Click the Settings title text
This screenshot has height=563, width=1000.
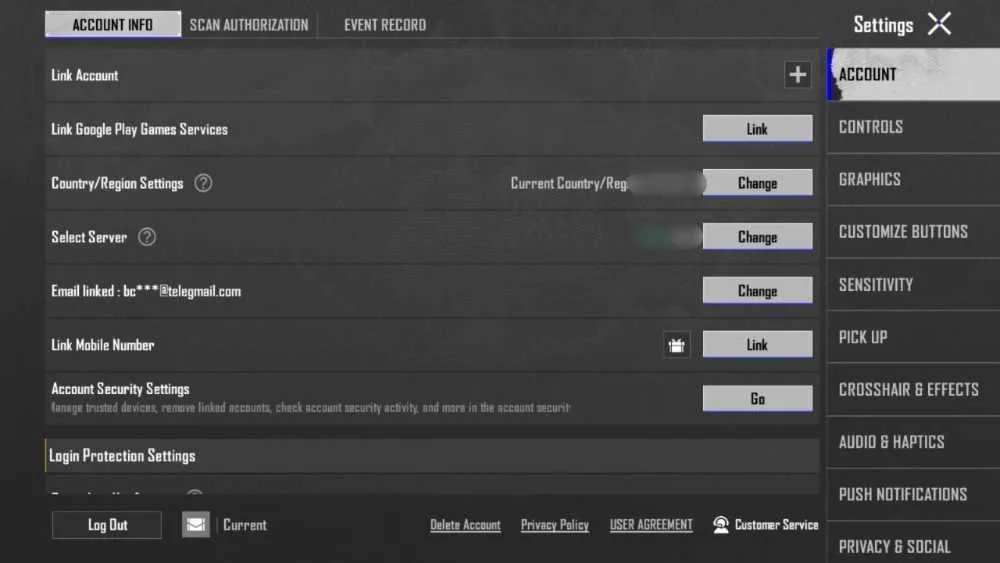click(x=883, y=25)
